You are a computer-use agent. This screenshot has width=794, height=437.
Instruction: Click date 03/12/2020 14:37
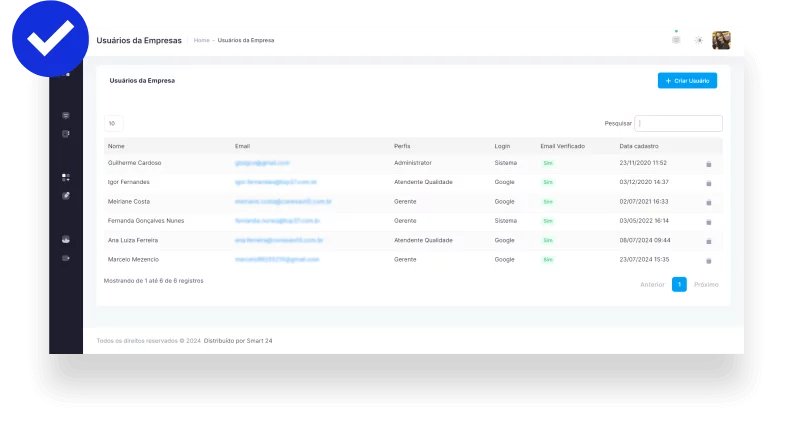point(644,182)
